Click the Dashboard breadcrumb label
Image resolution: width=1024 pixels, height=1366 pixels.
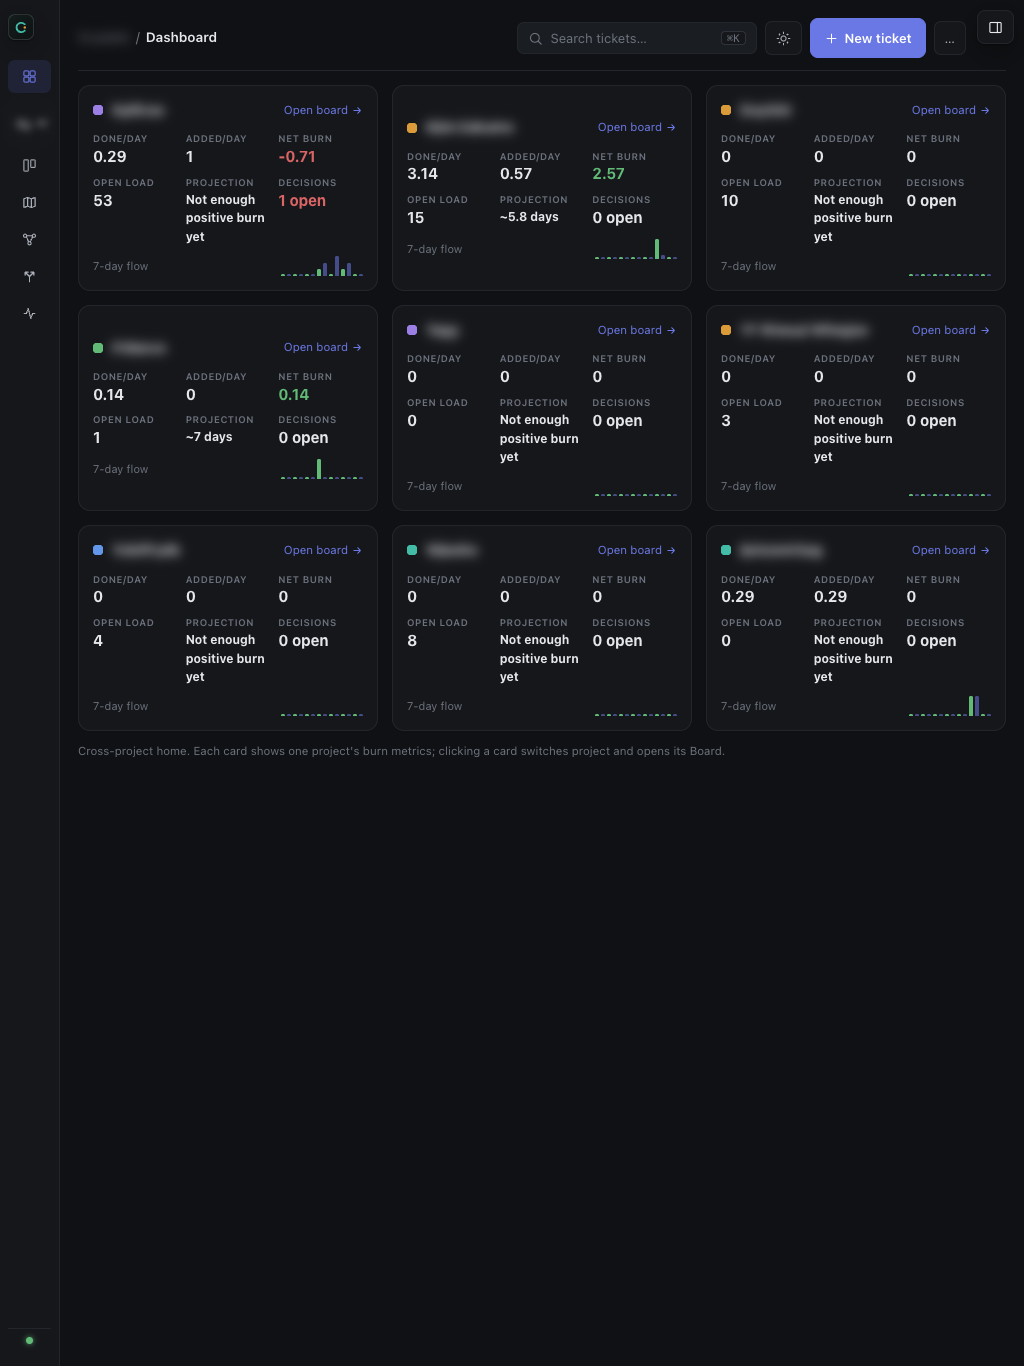click(x=181, y=38)
